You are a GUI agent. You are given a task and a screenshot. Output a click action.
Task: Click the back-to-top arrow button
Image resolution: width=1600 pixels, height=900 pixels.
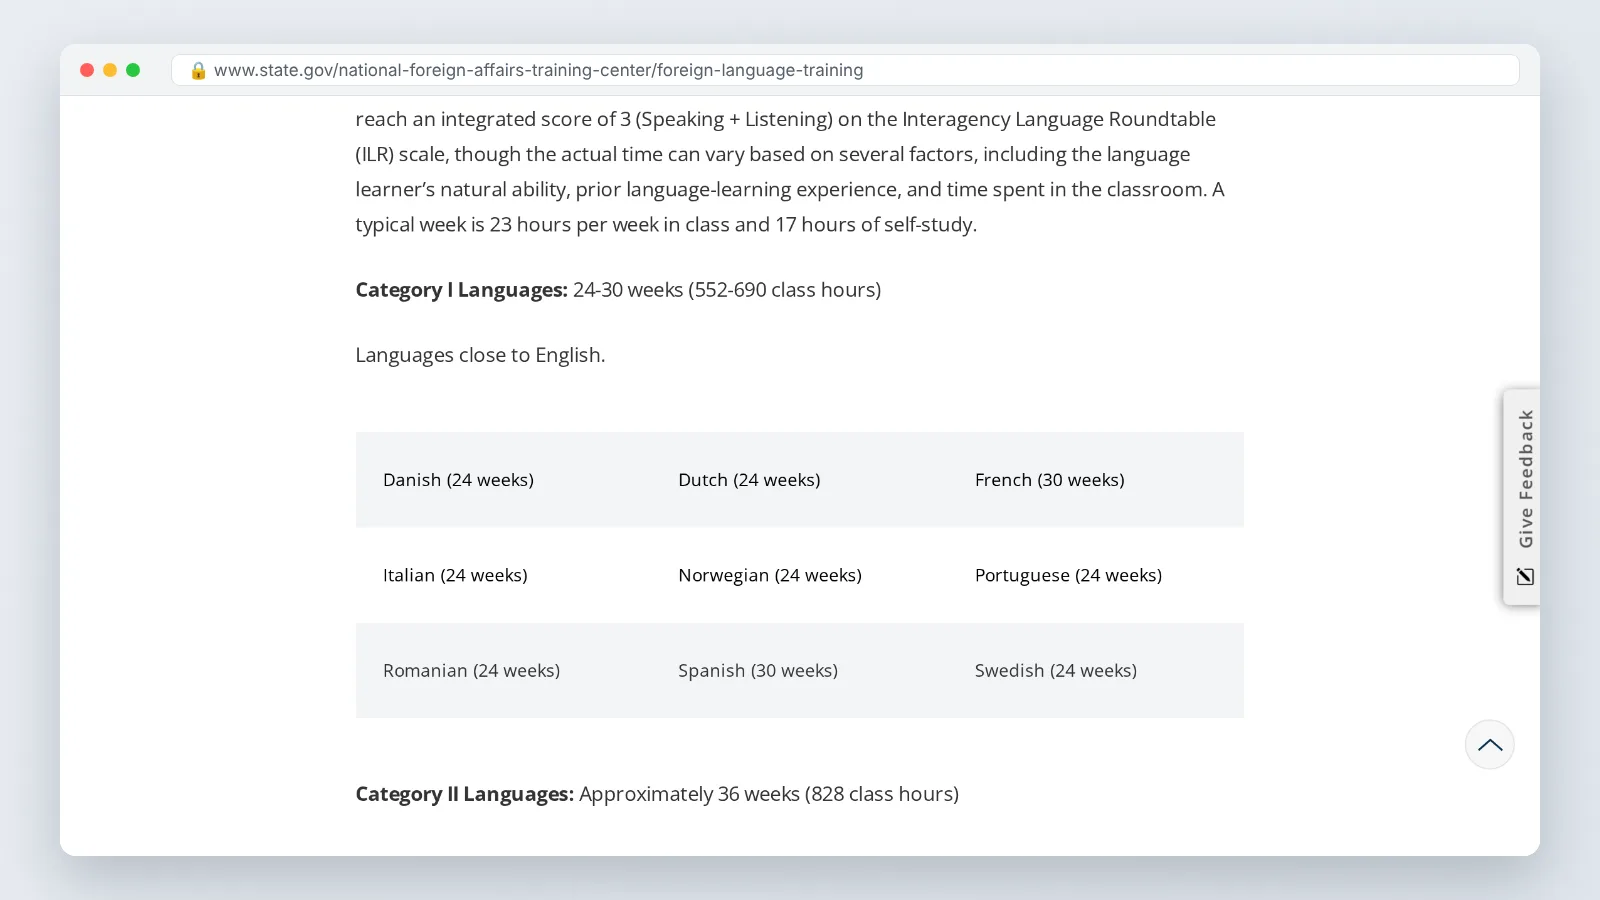pyautogui.click(x=1489, y=745)
